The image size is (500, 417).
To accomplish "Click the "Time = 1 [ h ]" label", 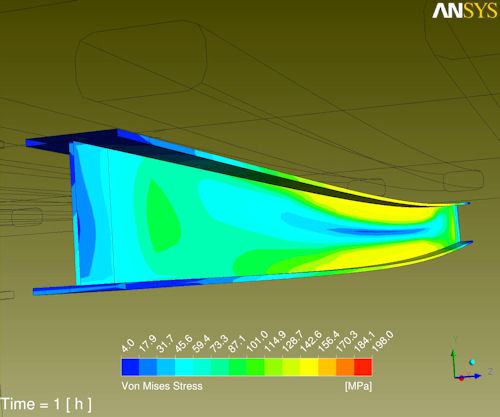I will (x=46, y=404).
